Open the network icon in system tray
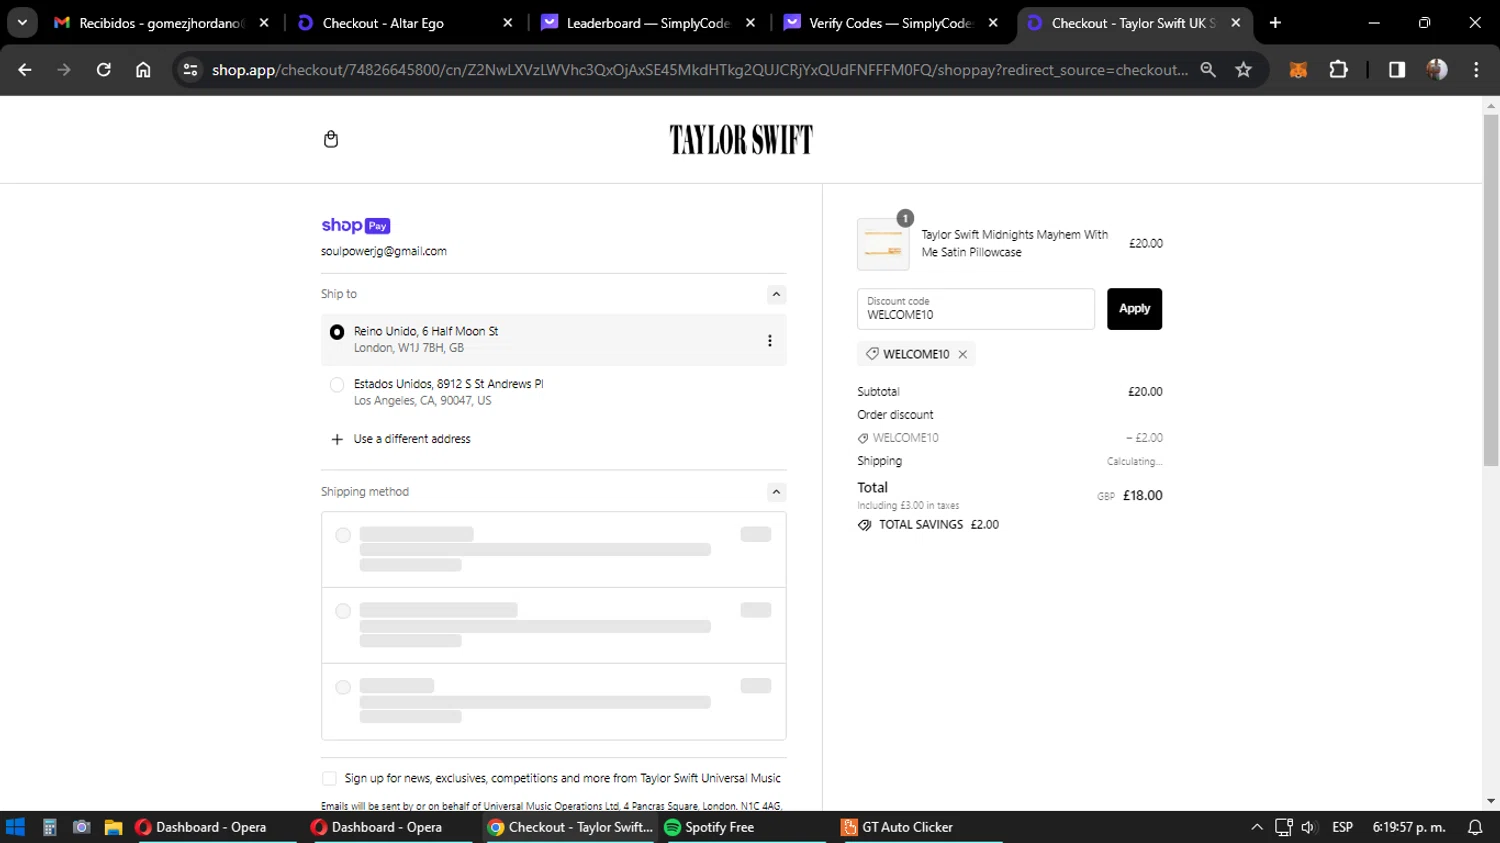This screenshot has height=843, width=1500. point(1283,827)
